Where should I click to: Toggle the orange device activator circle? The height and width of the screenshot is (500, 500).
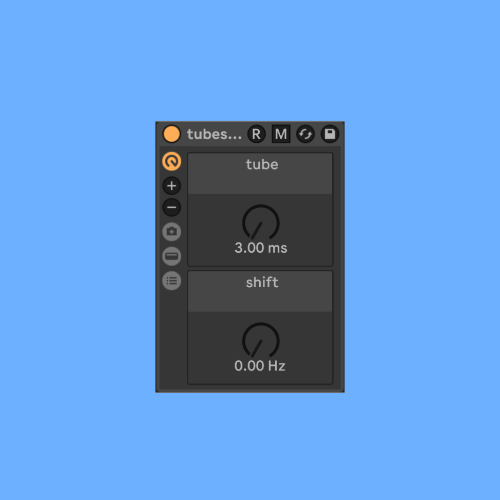[172, 134]
